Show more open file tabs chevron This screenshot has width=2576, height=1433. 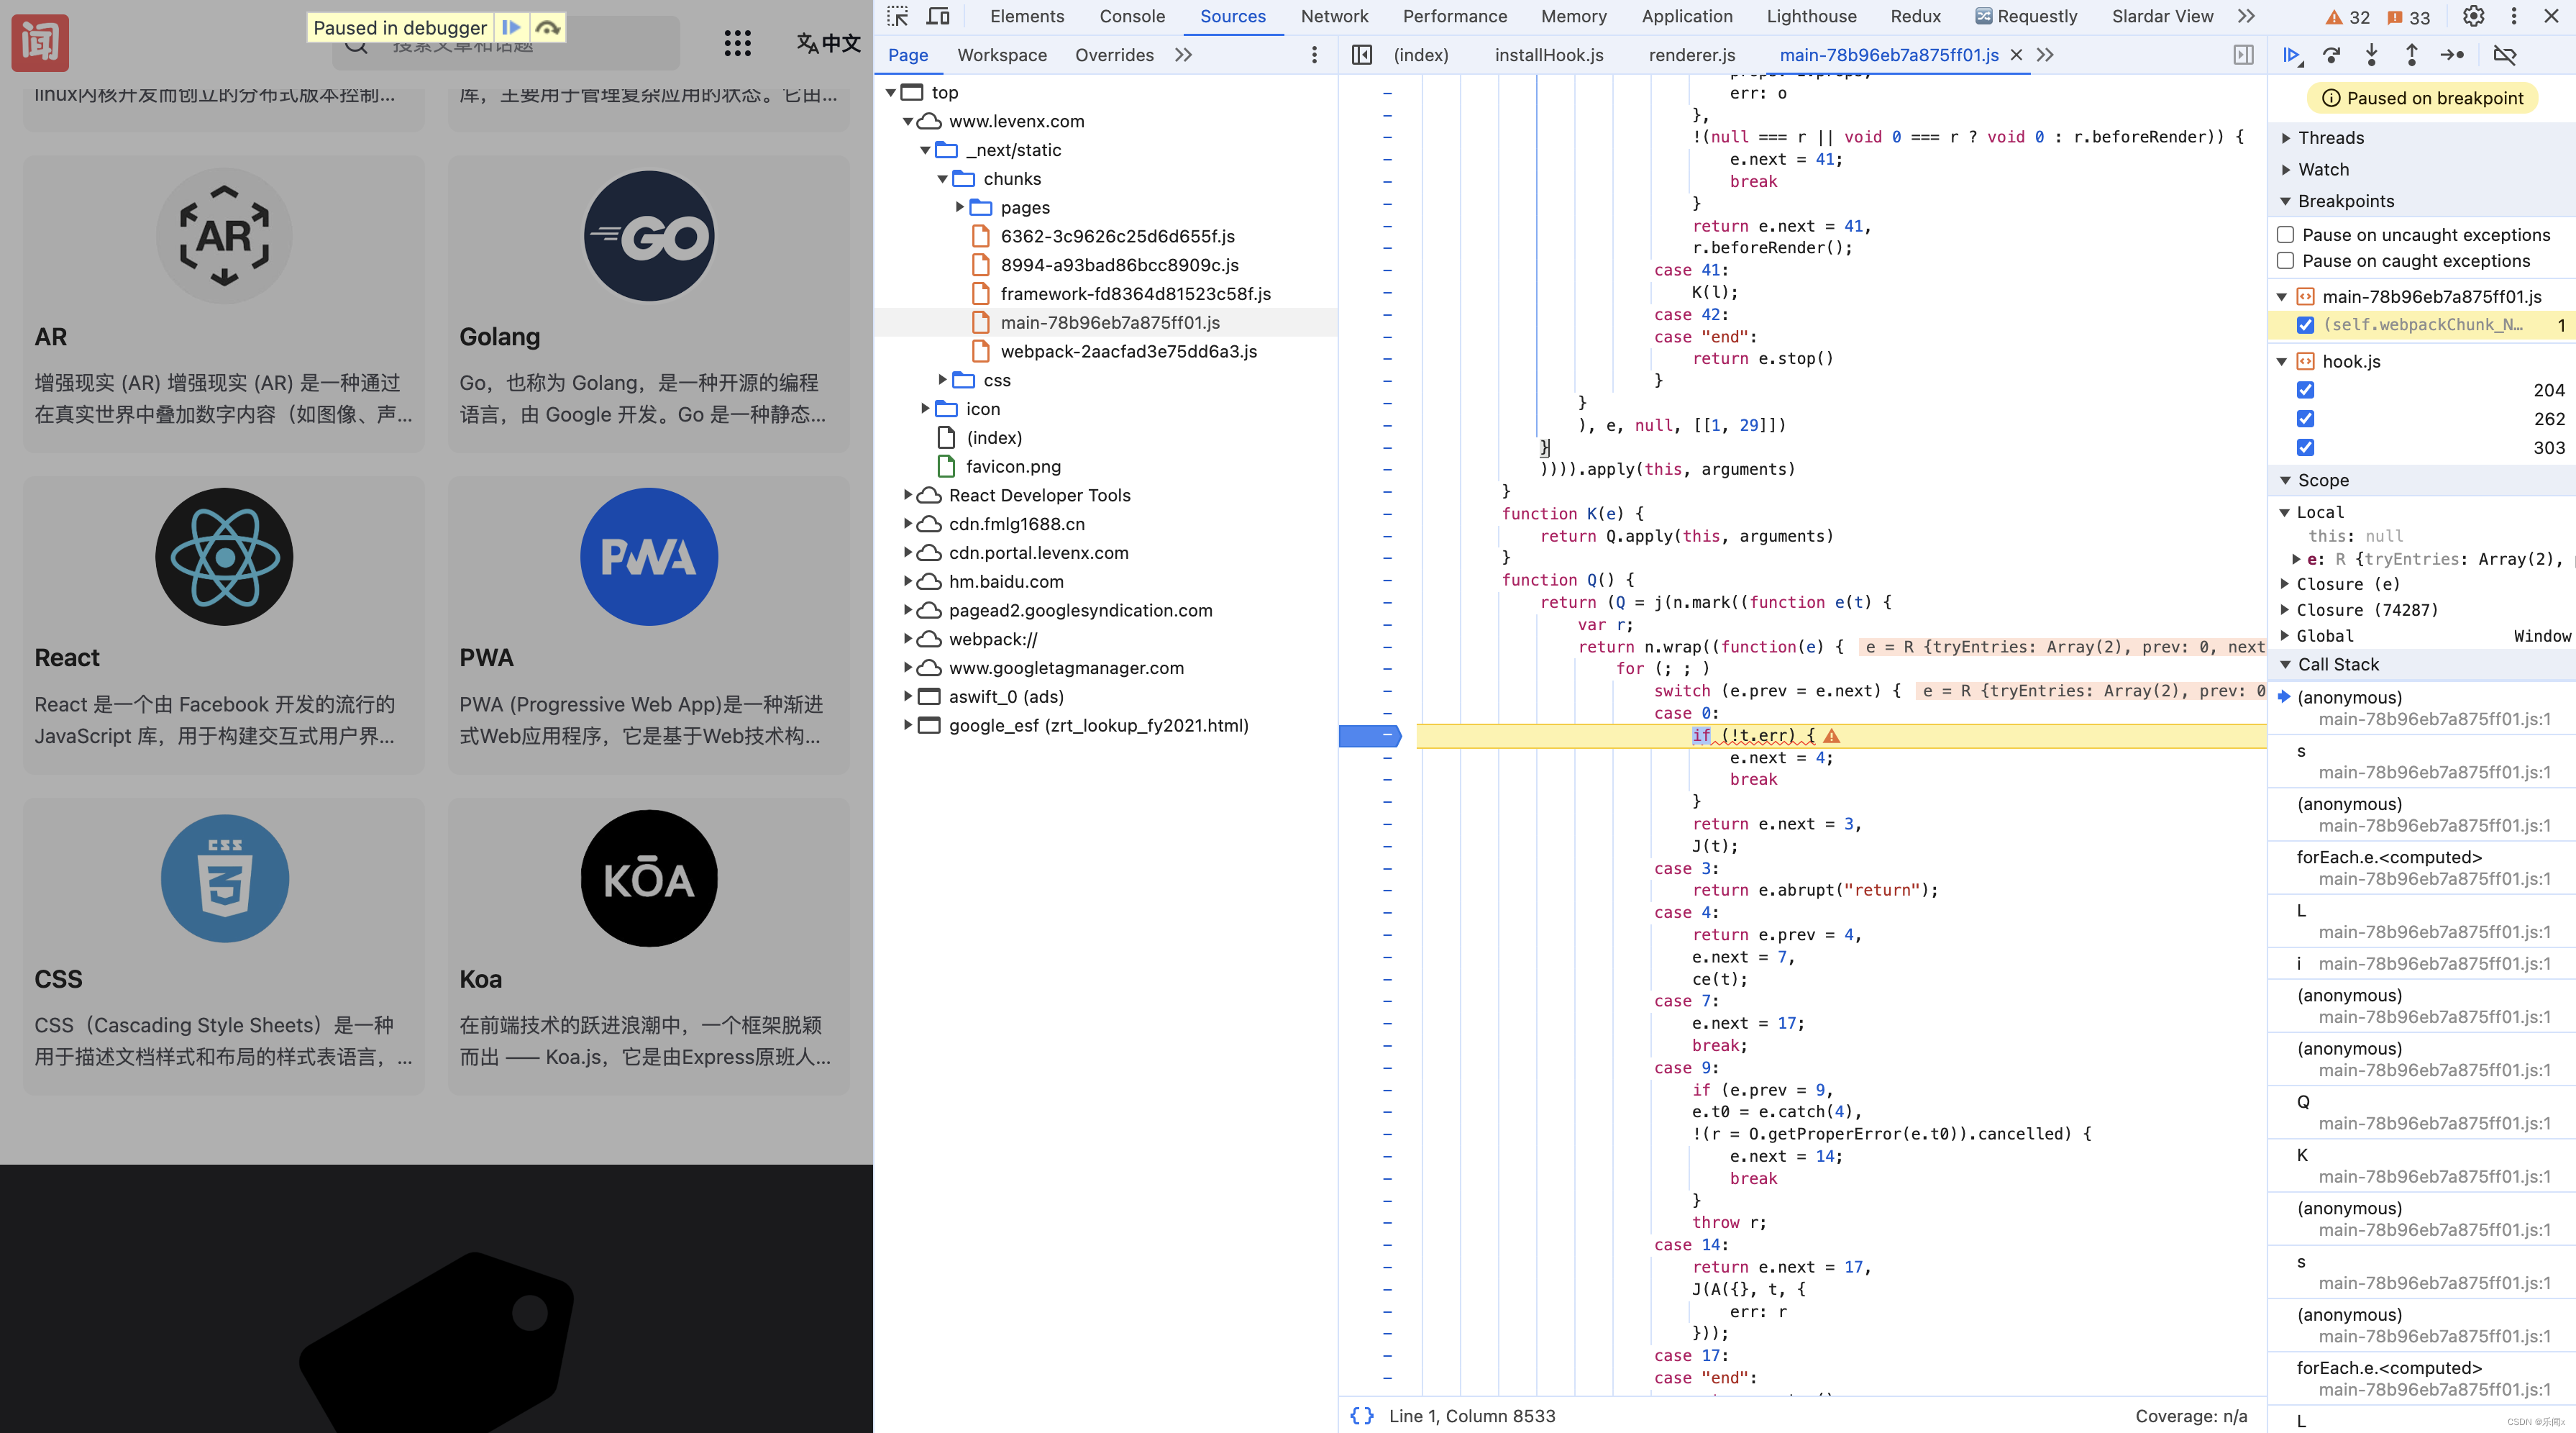[x=2045, y=55]
